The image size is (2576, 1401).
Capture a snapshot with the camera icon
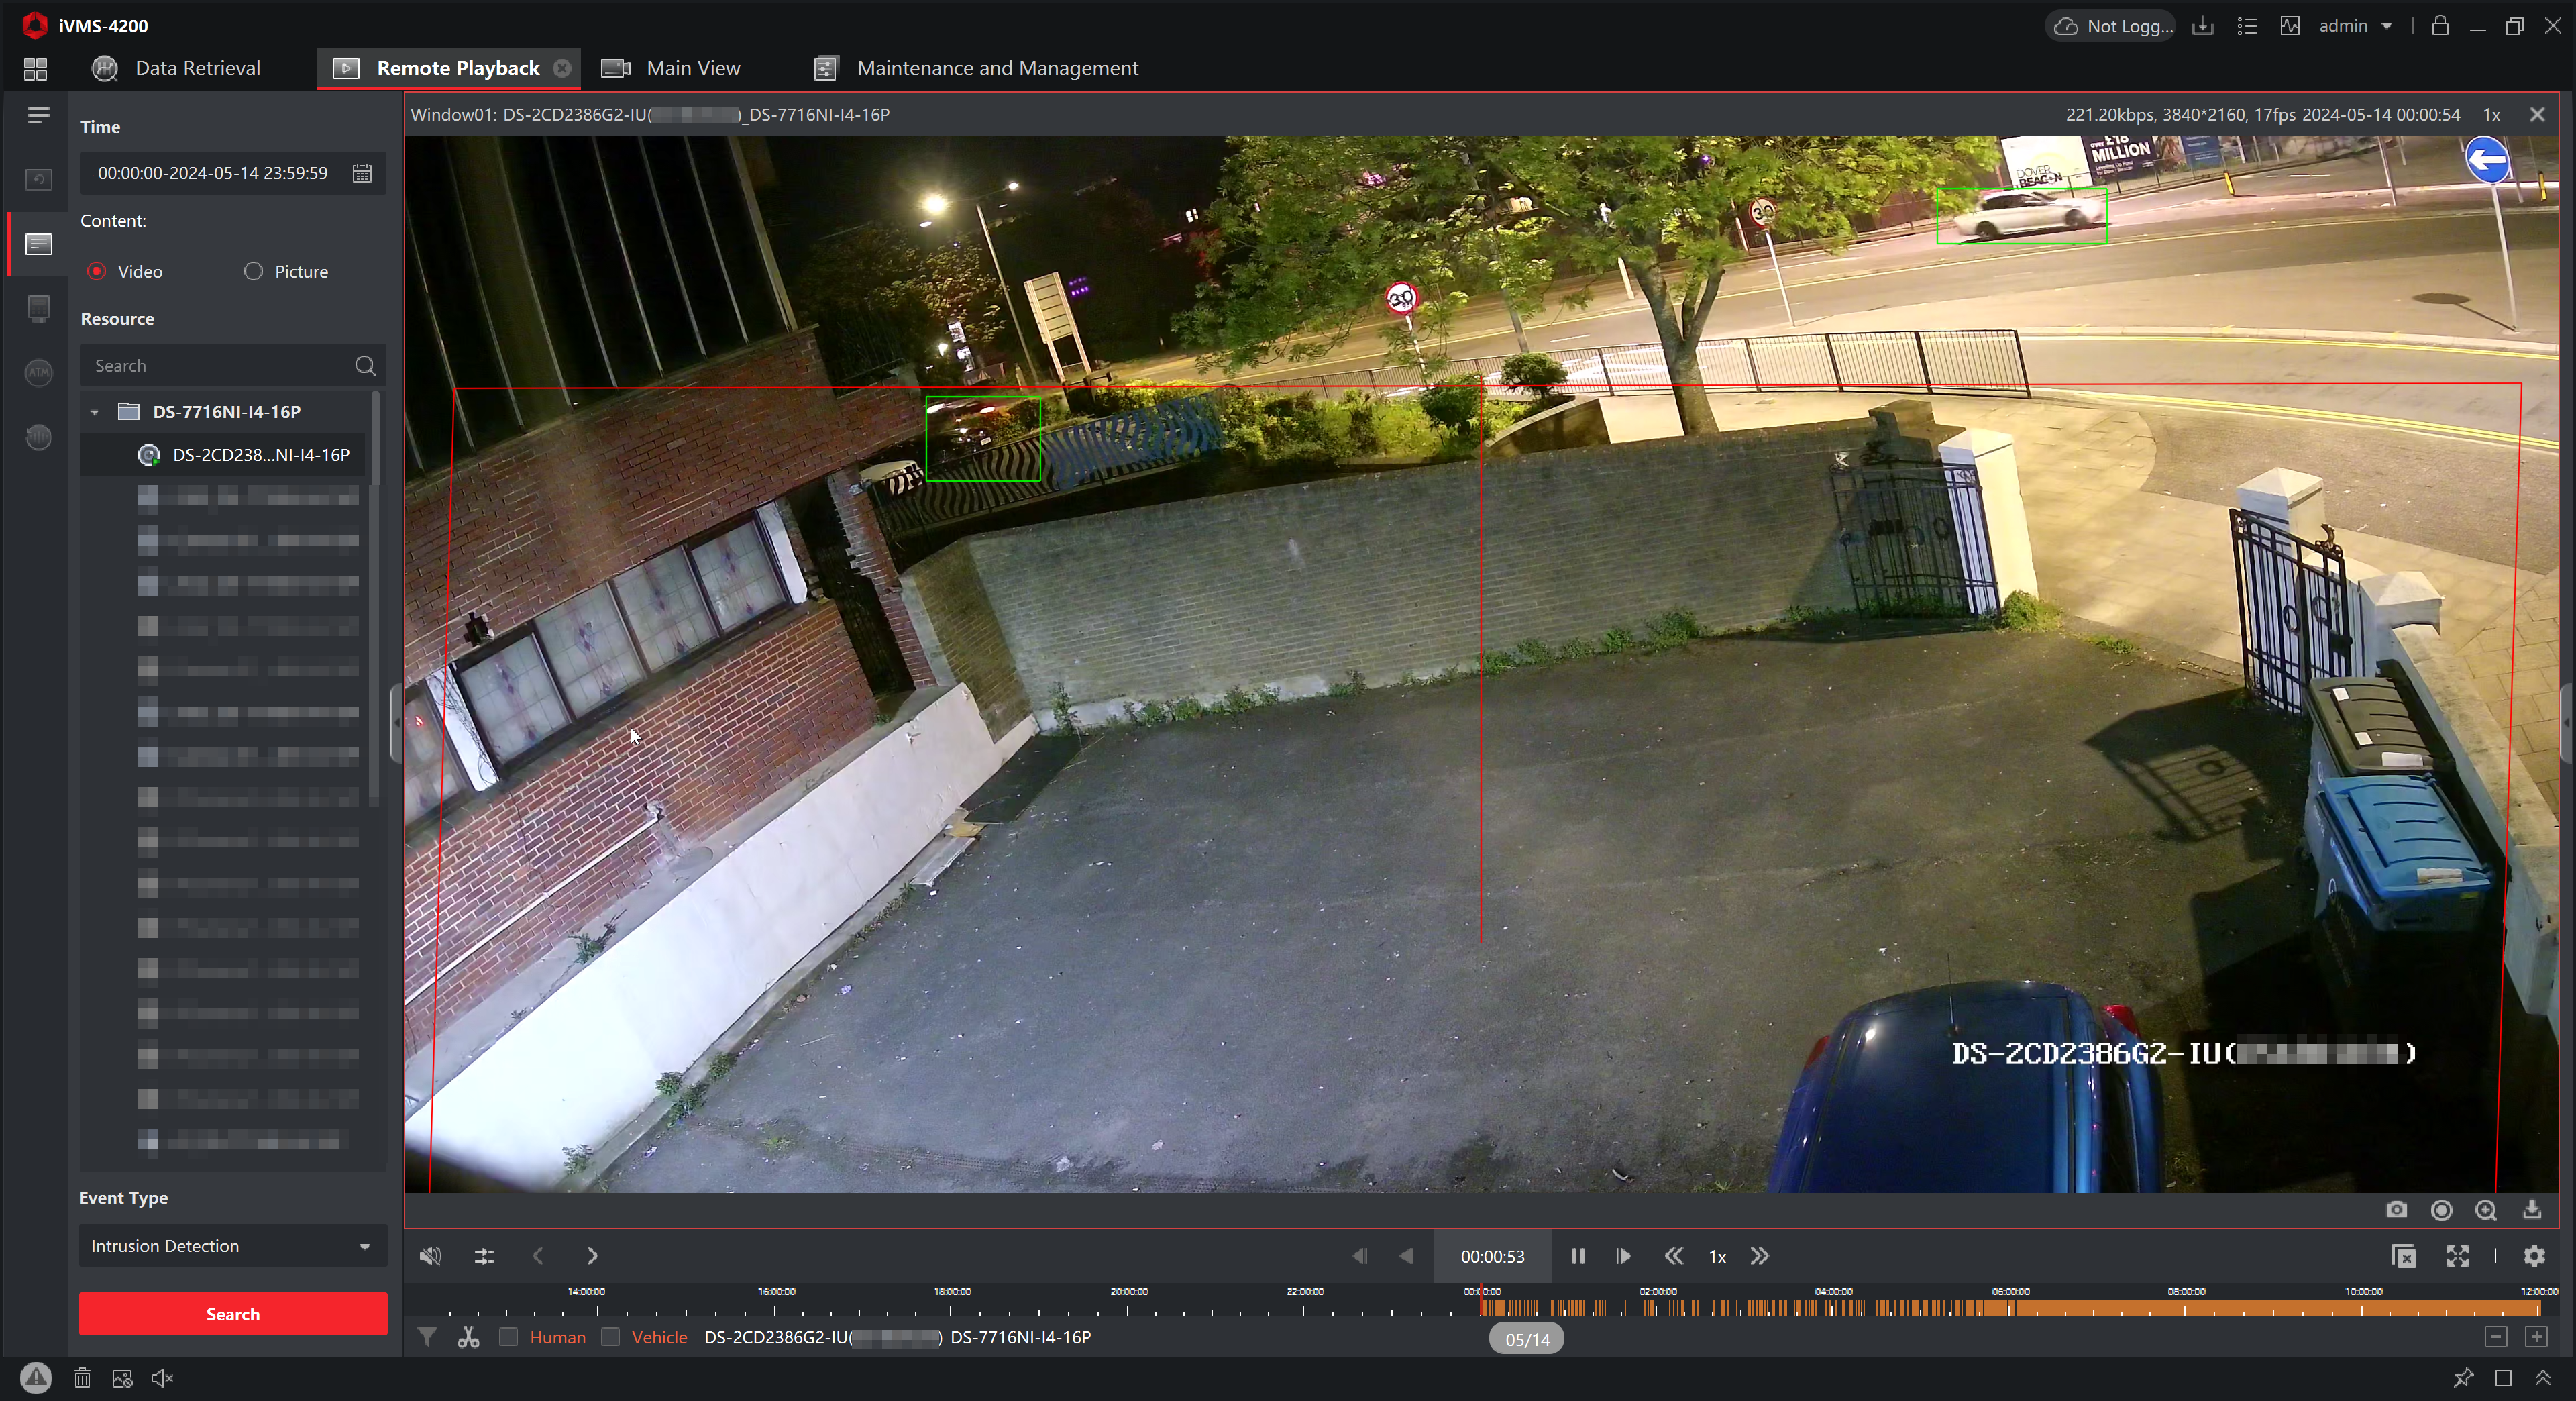2396,1210
